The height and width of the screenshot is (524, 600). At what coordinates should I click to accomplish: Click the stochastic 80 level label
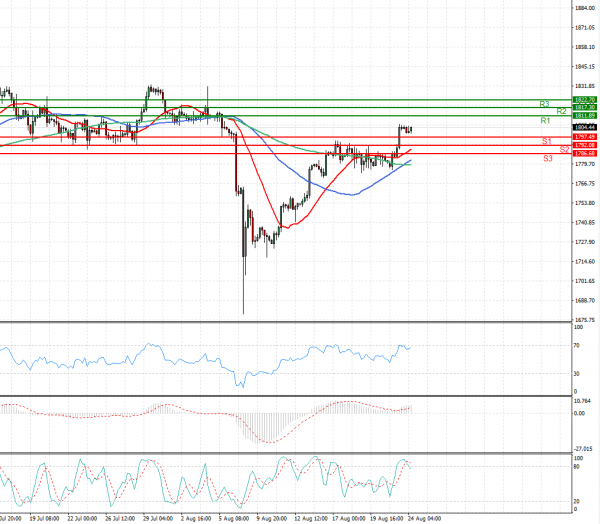tap(577, 467)
